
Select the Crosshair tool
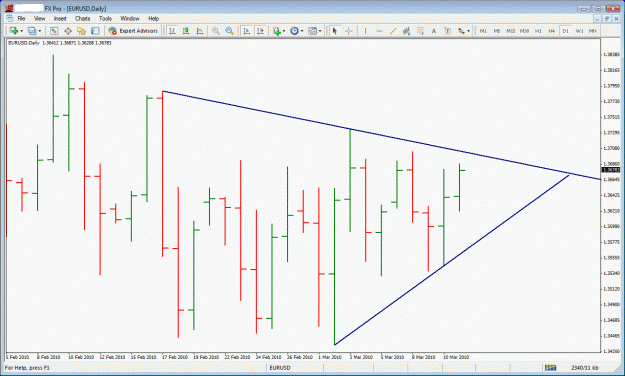348,31
